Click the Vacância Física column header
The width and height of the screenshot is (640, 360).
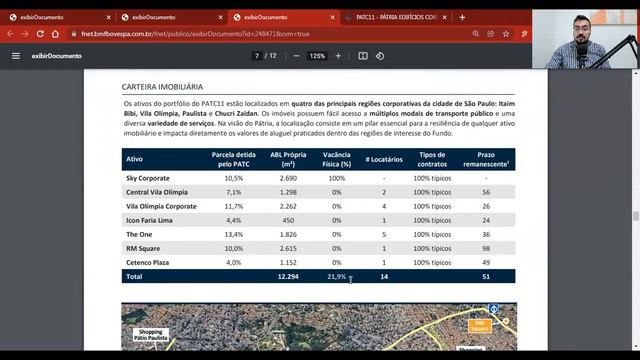pos(337,159)
